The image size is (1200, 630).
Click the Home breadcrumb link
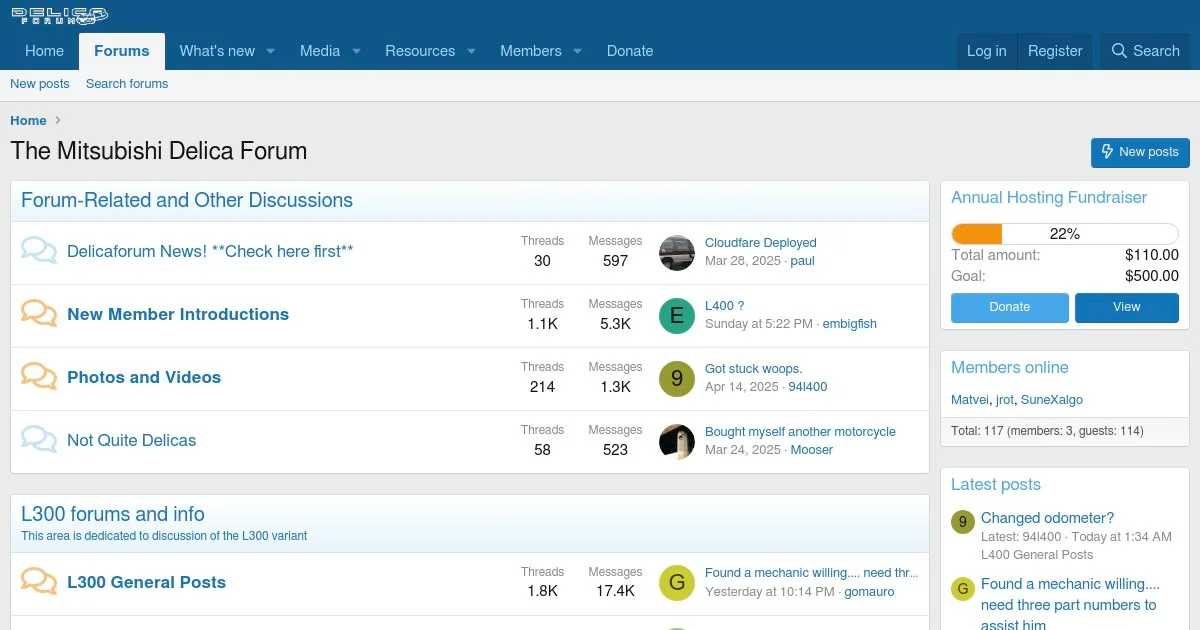[x=28, y=120]
